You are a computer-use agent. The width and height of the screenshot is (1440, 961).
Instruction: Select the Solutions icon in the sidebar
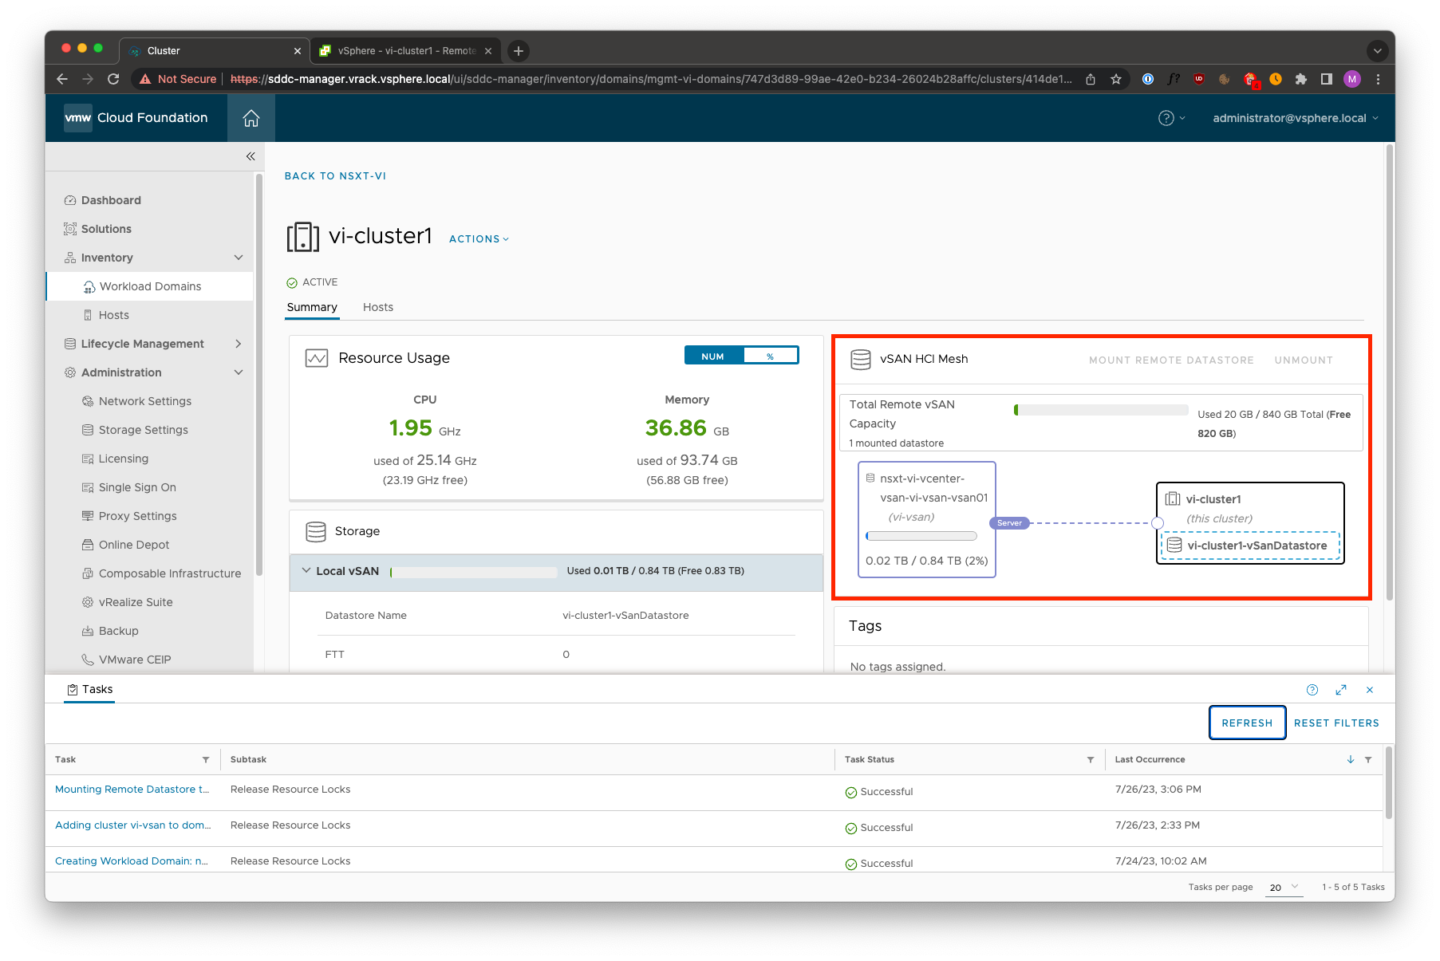pyautogui.click(x=105, y=228)
